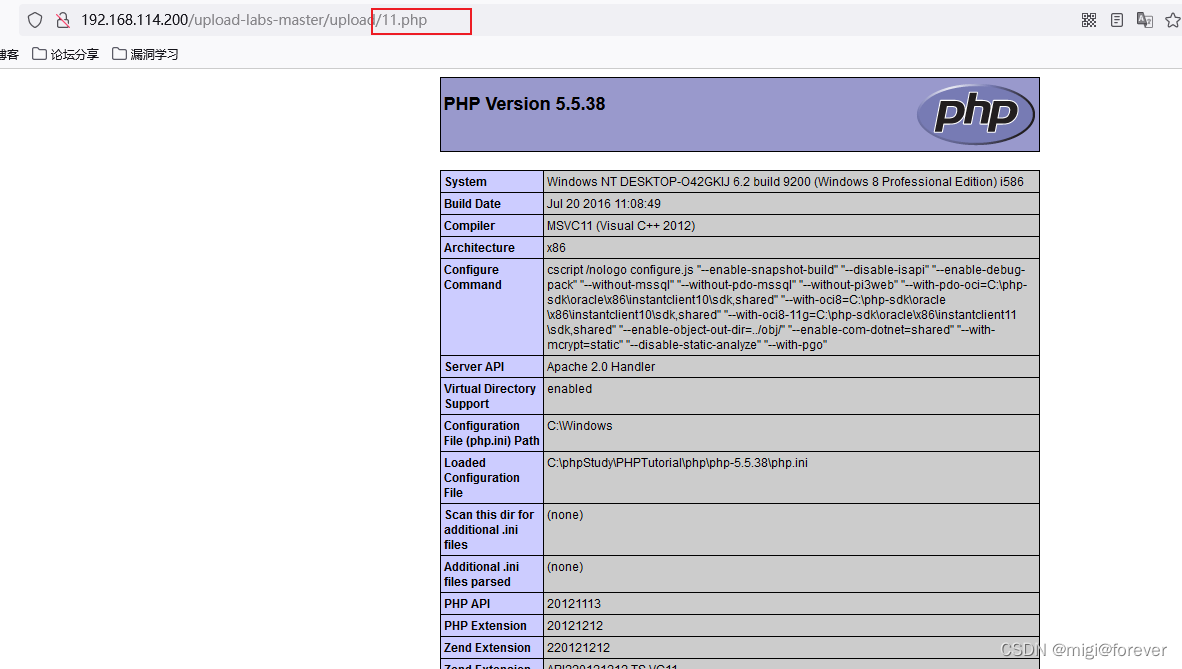Bookmark this page with the star icon
Viewport: 1182px width, 669px height.
click(x=1172, y=20)
